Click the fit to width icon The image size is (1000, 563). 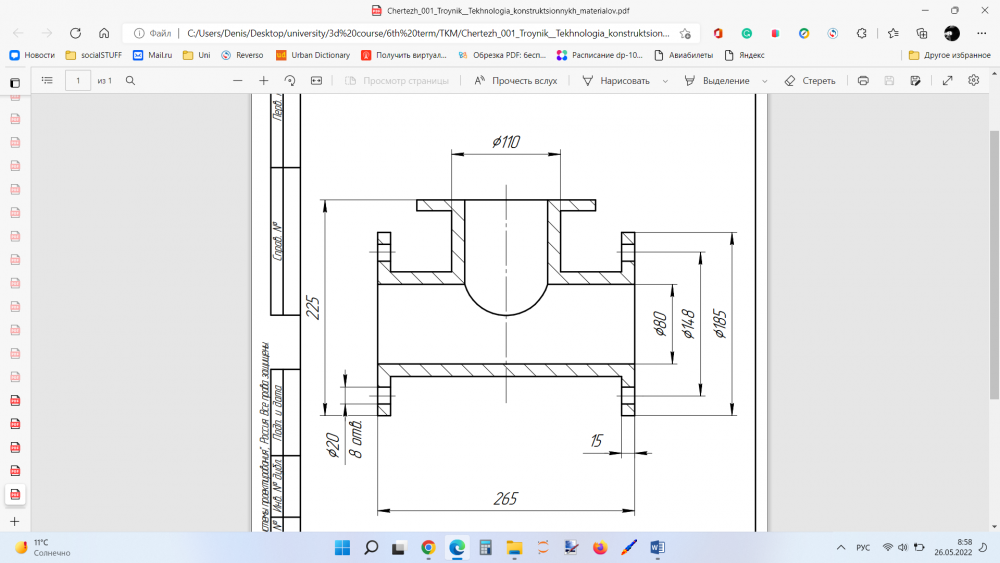(x=316, y=80)
